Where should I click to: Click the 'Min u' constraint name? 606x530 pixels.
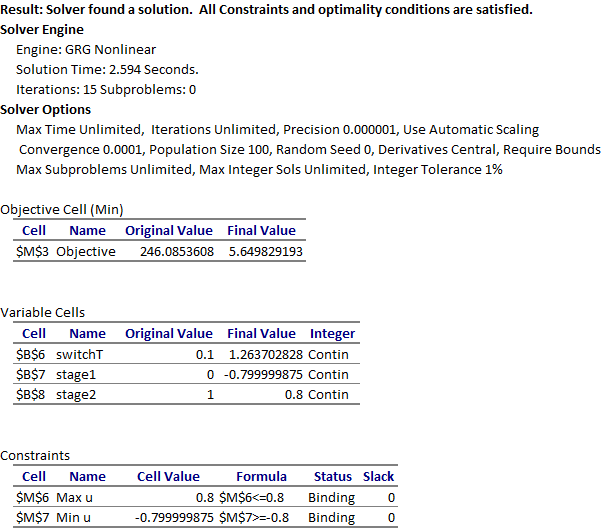tap(73, 518)
